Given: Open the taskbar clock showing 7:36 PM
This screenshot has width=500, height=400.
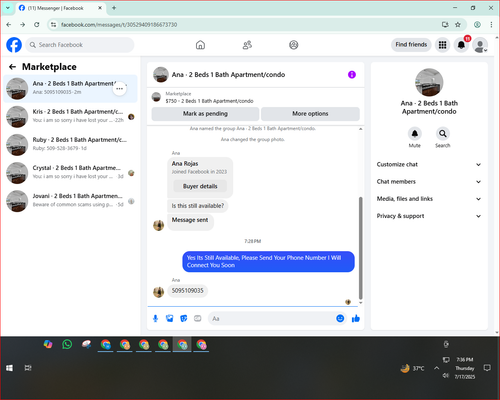Looking at the screenshot, I should [465, 368].
